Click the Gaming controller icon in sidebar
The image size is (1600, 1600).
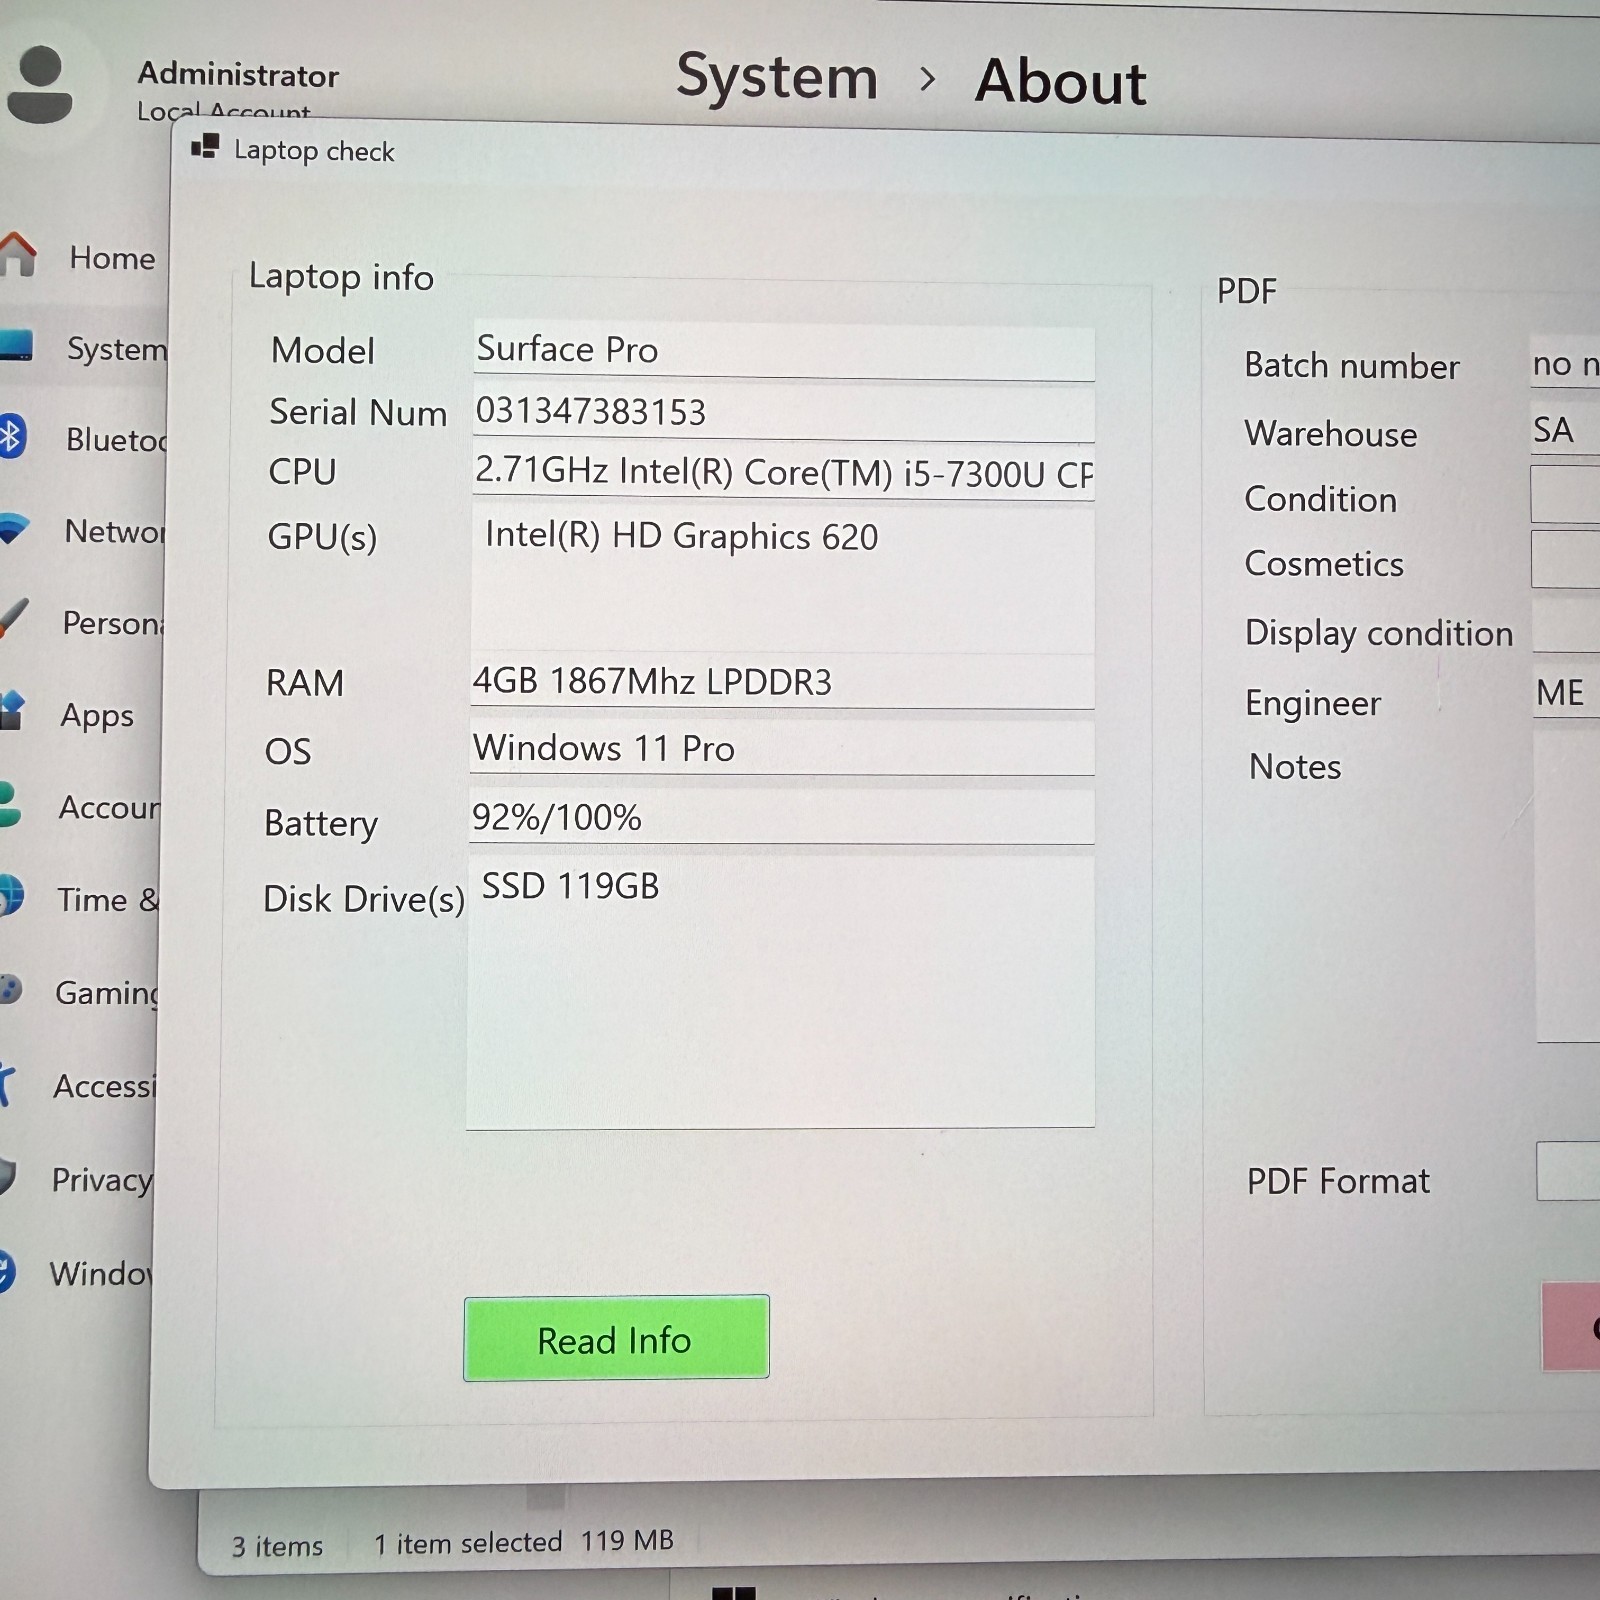click(x=10, y=989)
